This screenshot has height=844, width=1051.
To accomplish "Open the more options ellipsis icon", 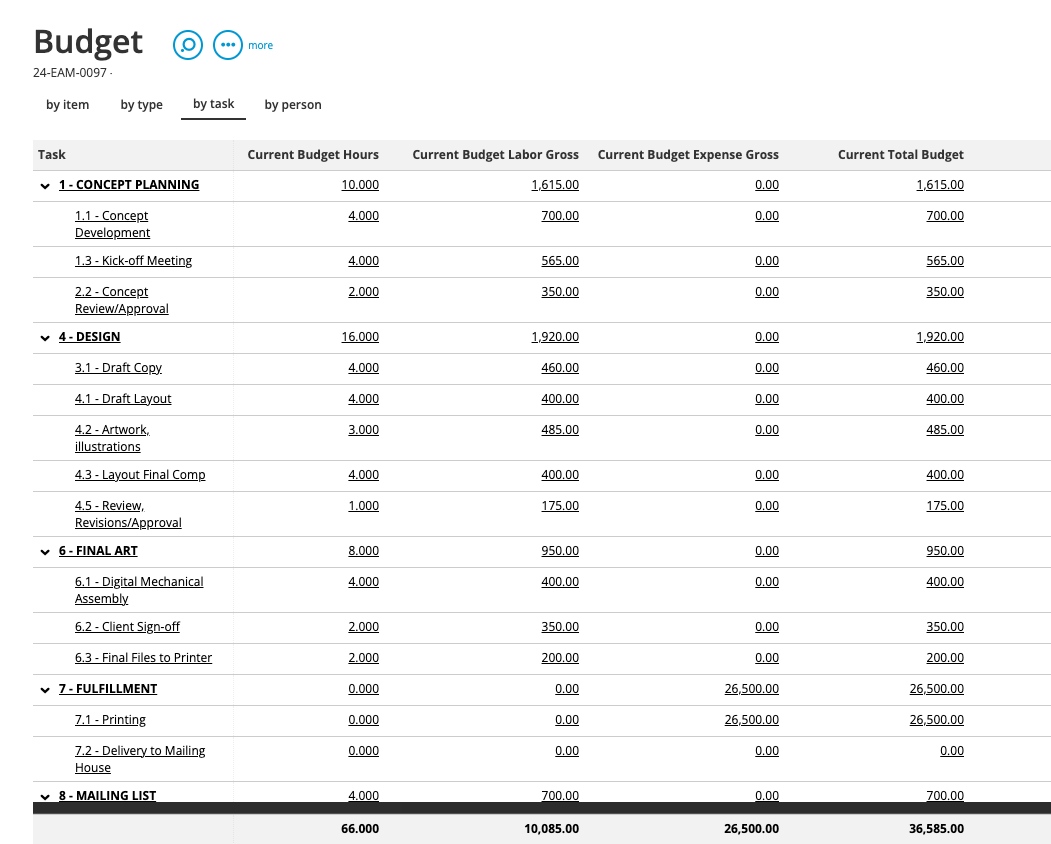I will (228, 45).
